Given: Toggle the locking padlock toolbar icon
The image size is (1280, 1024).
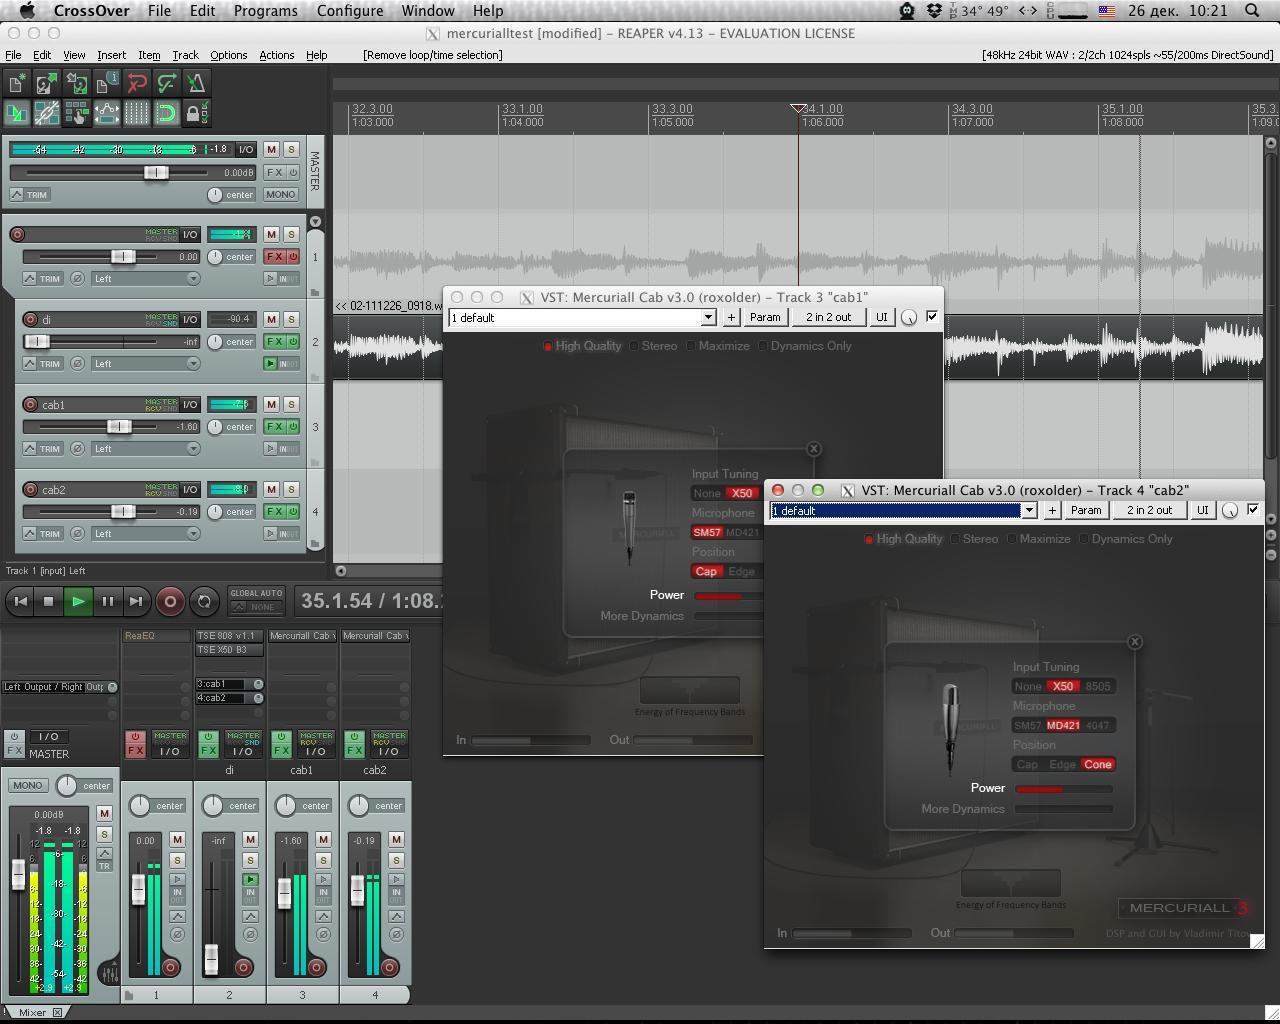Looking at the screenshot, I should pyautogui.click(x=195, y=114).
